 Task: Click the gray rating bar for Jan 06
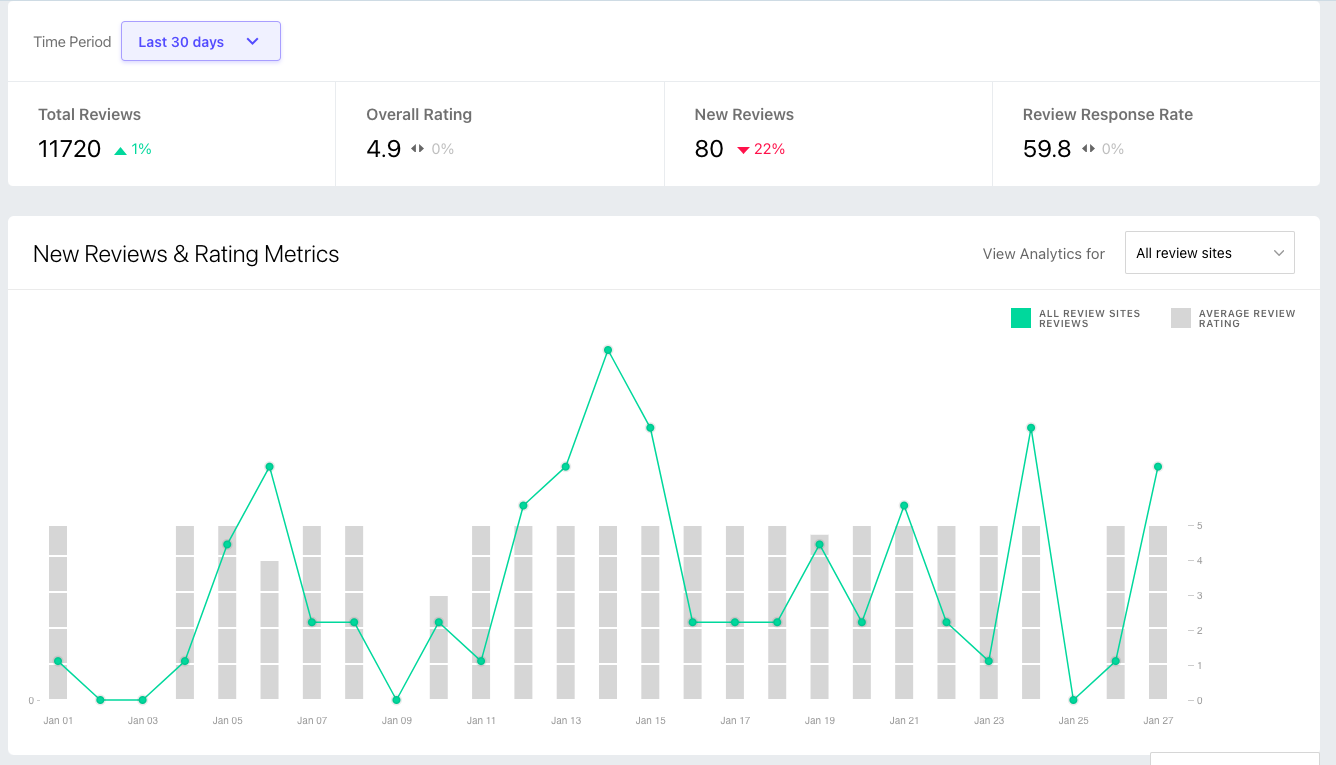[270, 630]
